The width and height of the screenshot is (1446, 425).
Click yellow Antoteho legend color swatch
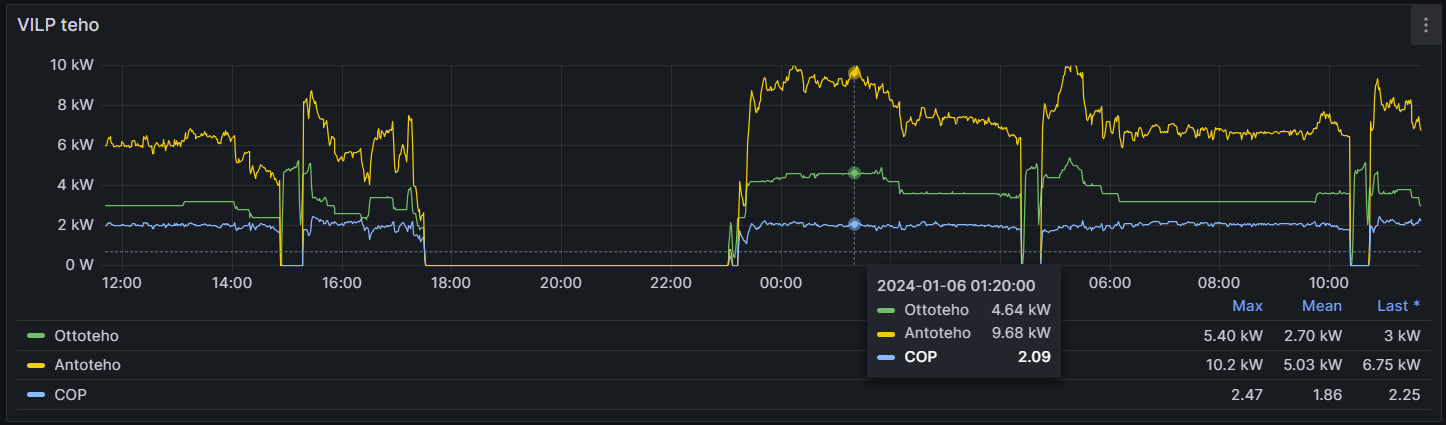[36, 365]
